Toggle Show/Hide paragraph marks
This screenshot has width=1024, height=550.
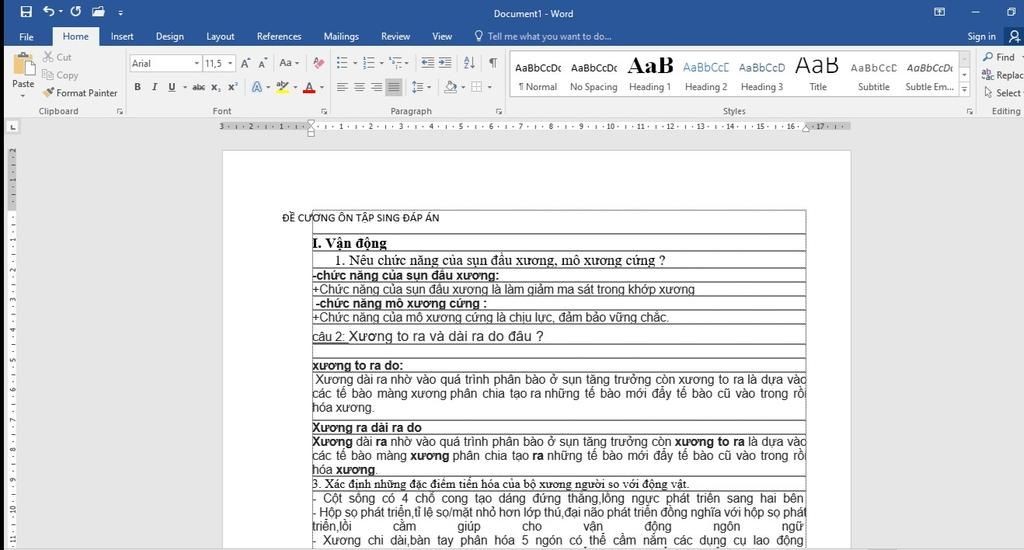coord(493,63)
